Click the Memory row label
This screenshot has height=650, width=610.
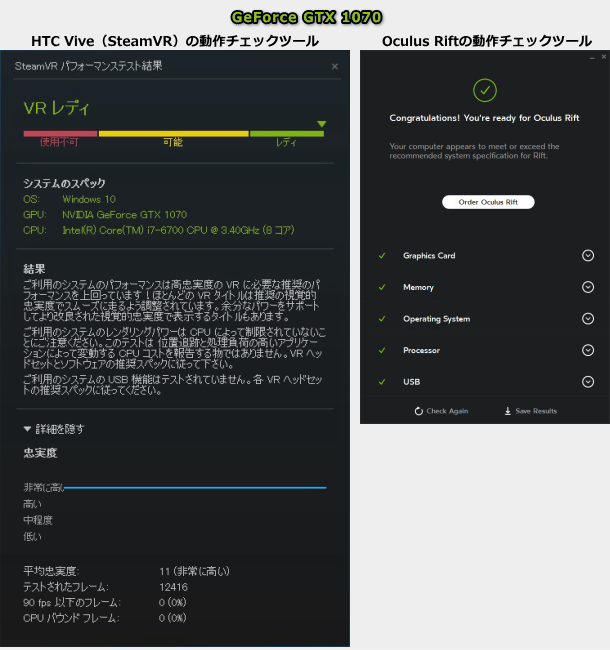418,287
